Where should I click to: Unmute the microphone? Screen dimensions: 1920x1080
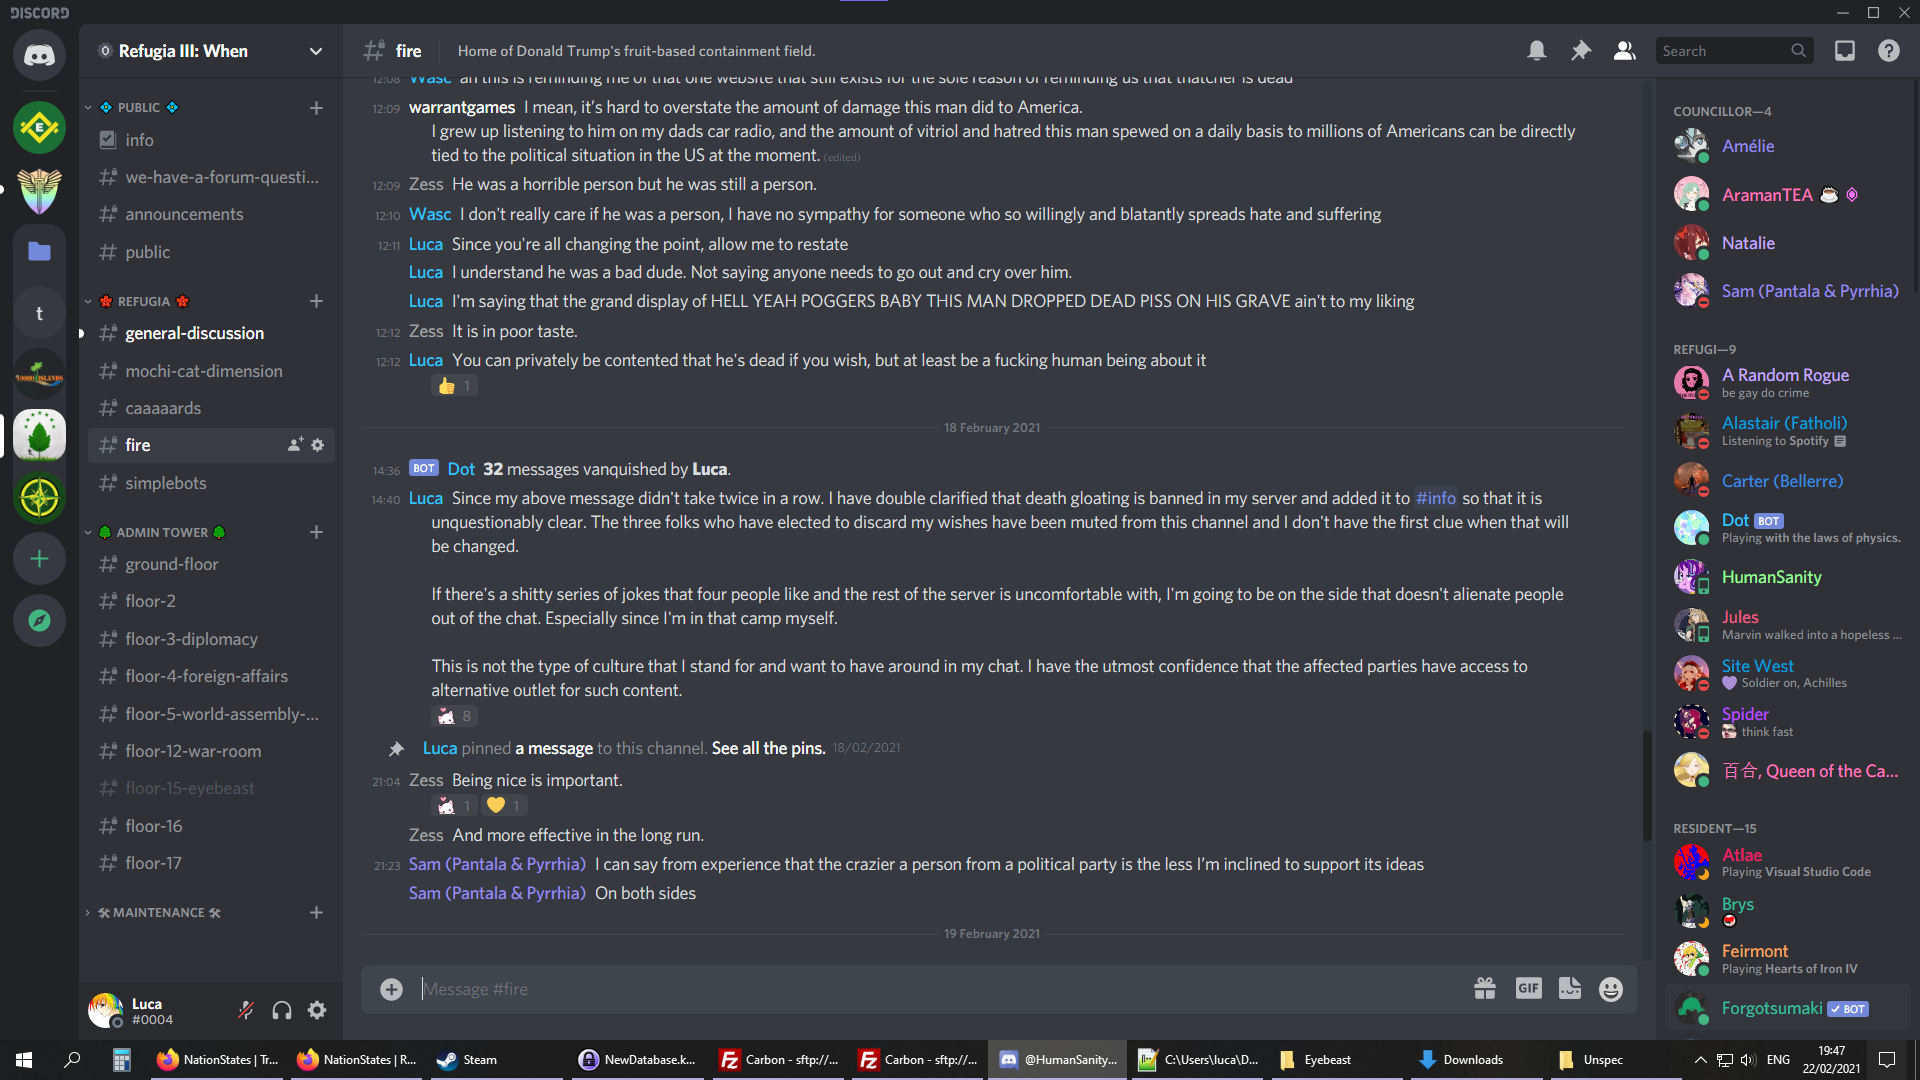246,1011
